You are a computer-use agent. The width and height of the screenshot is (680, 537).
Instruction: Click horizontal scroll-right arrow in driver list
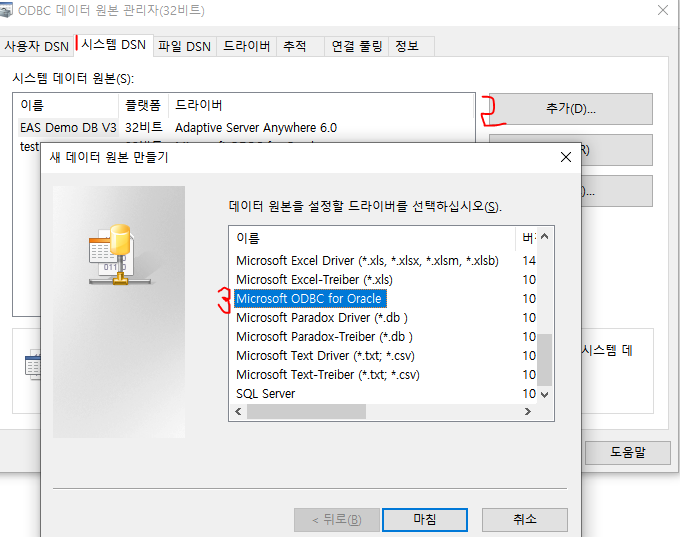(x=528, y=411)
